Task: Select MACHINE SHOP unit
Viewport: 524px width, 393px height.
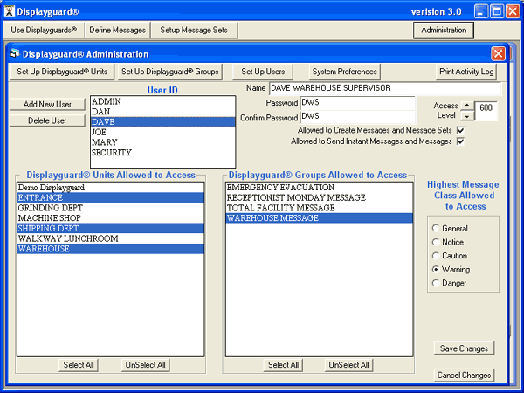Action: coord(110,218)
